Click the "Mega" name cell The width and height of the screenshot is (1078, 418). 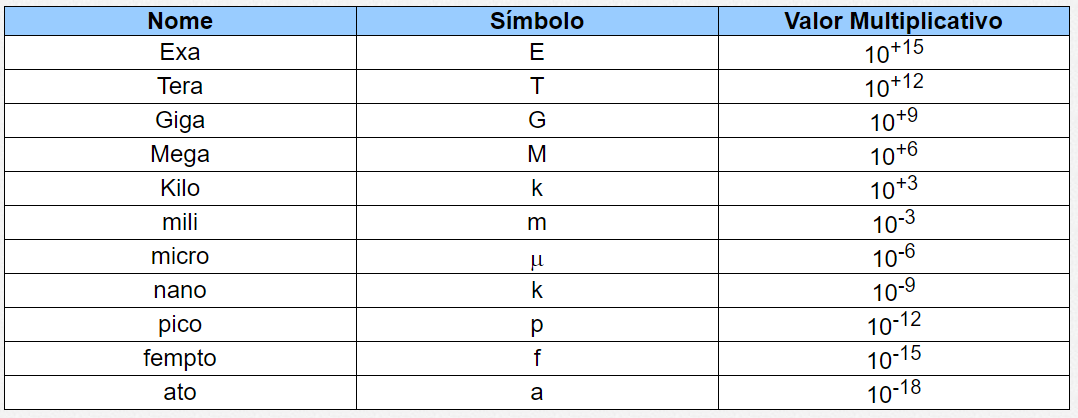pos(180,155)
